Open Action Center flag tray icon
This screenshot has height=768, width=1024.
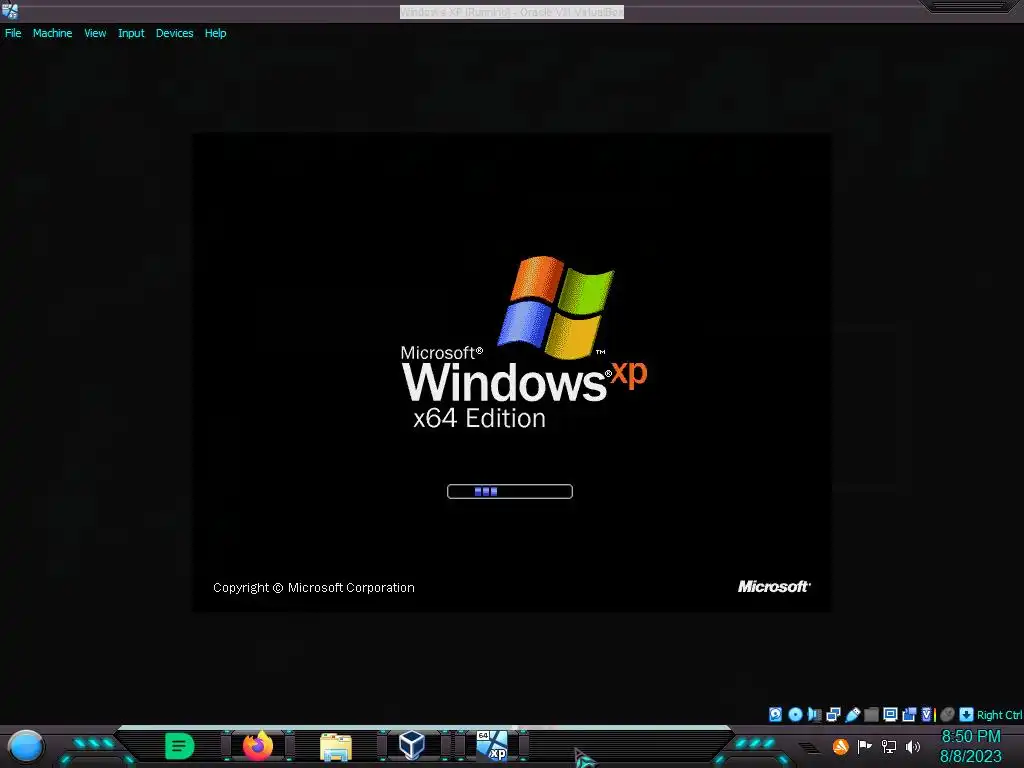pyautogui.click(x=865, y=746)
